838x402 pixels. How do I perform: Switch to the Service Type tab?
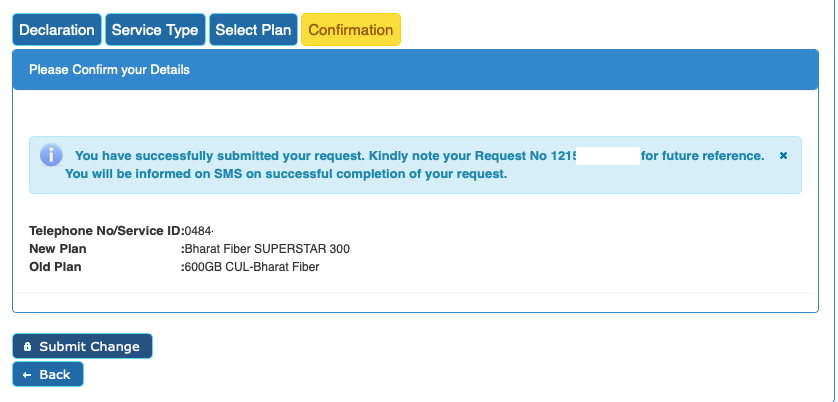(155, 30)
